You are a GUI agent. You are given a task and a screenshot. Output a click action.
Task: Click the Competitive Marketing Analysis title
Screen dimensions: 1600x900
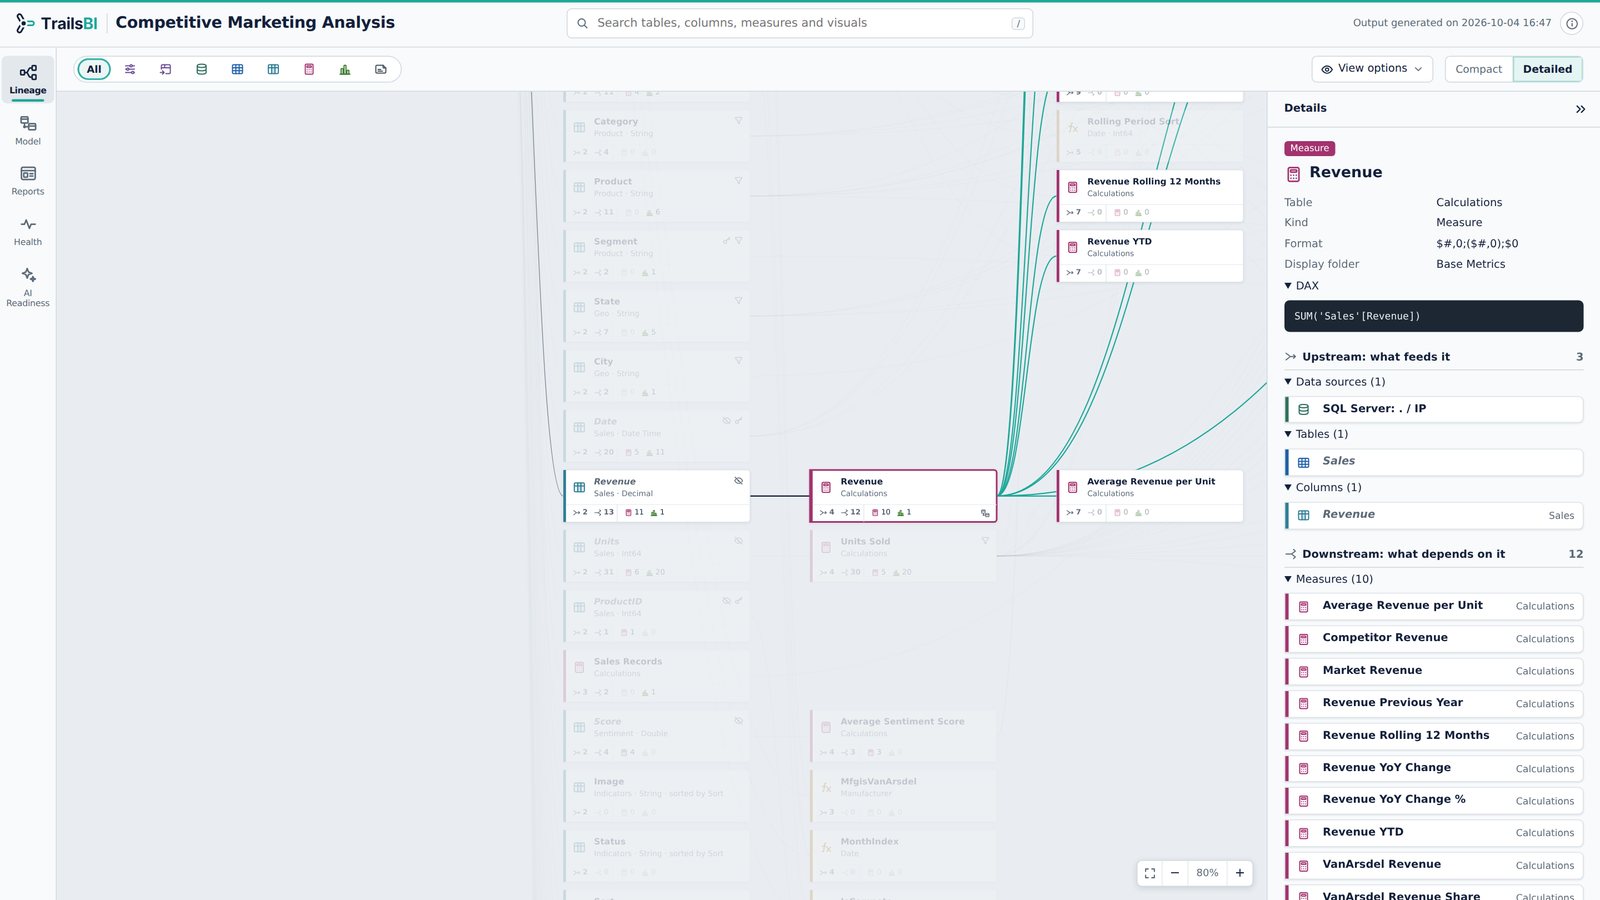255,22
